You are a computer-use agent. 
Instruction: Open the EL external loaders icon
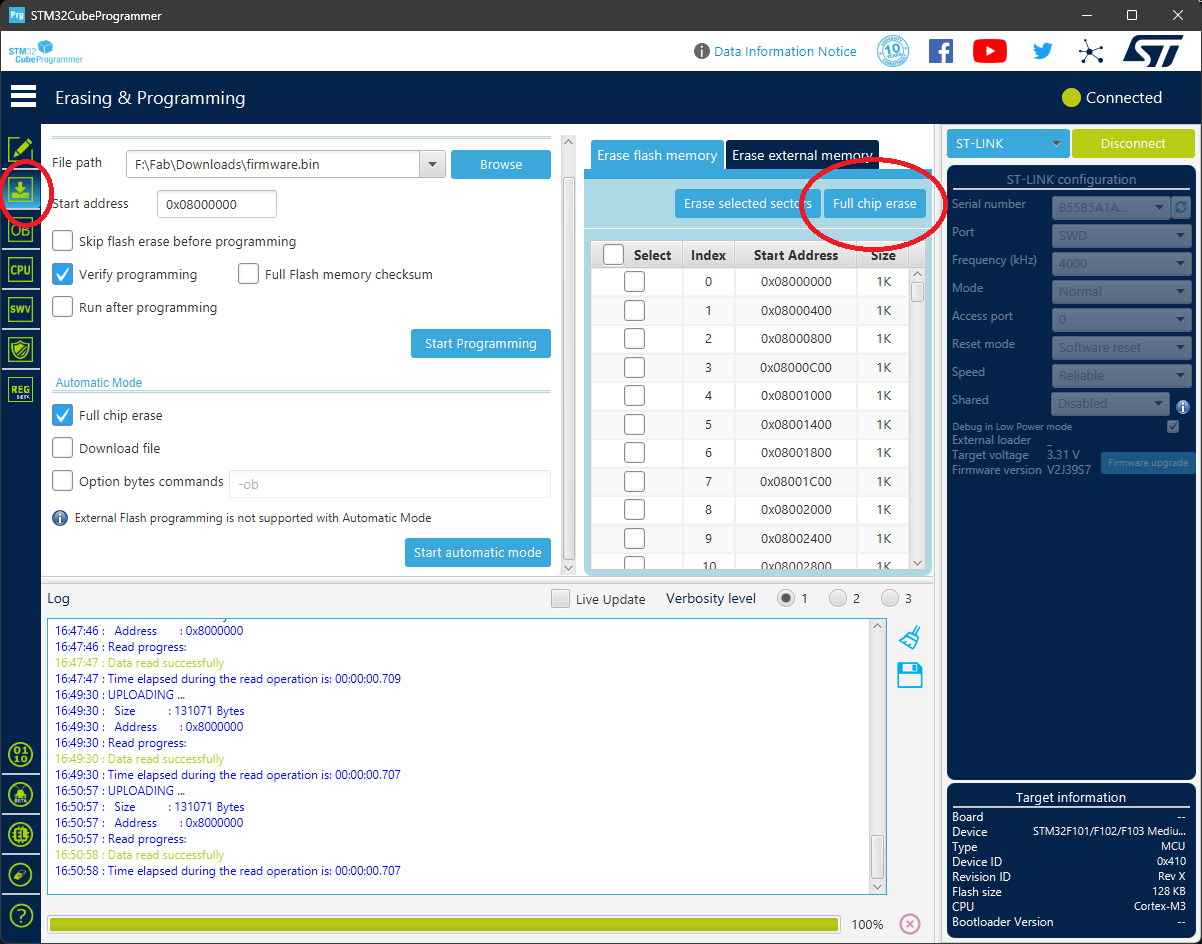[x=20, y=834]
